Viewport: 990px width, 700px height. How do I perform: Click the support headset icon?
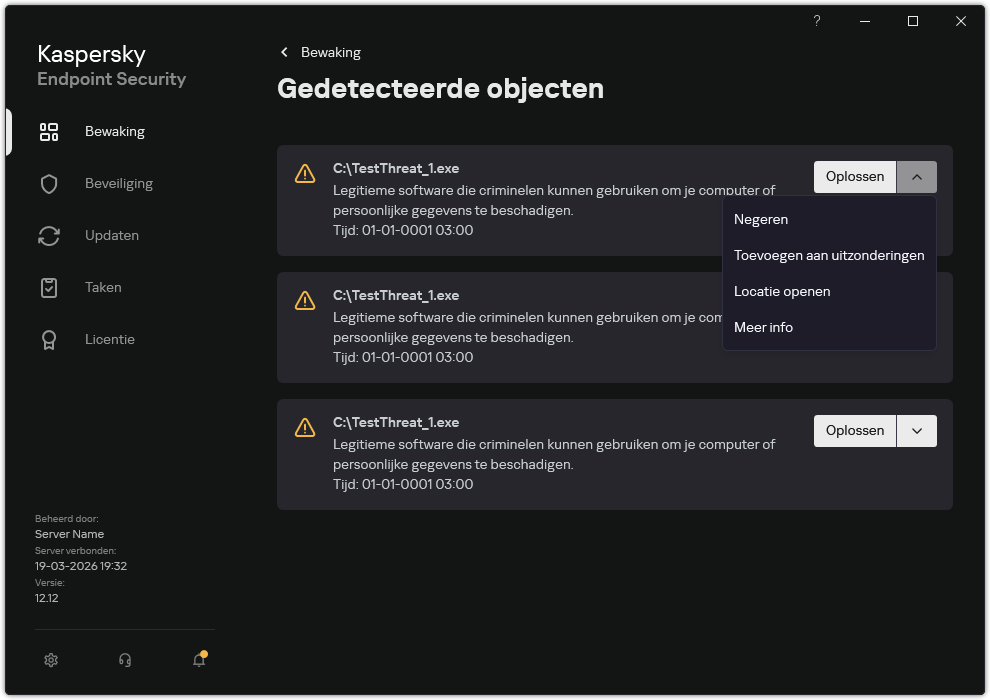[124, 660]
